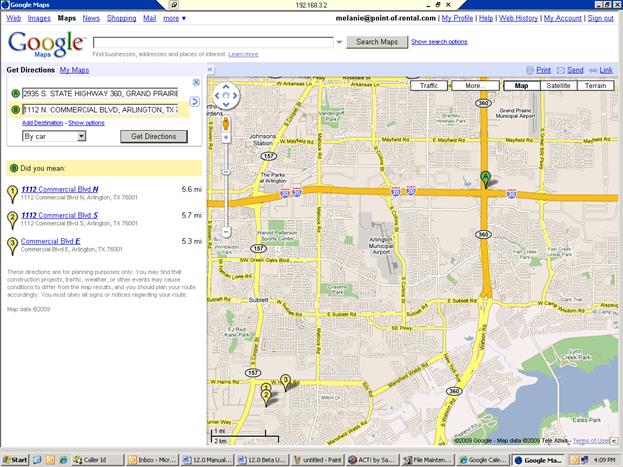Viewport: 623px width, 467px height.
Task: Click the pan up arrow on map
Action: click(226, 86)
